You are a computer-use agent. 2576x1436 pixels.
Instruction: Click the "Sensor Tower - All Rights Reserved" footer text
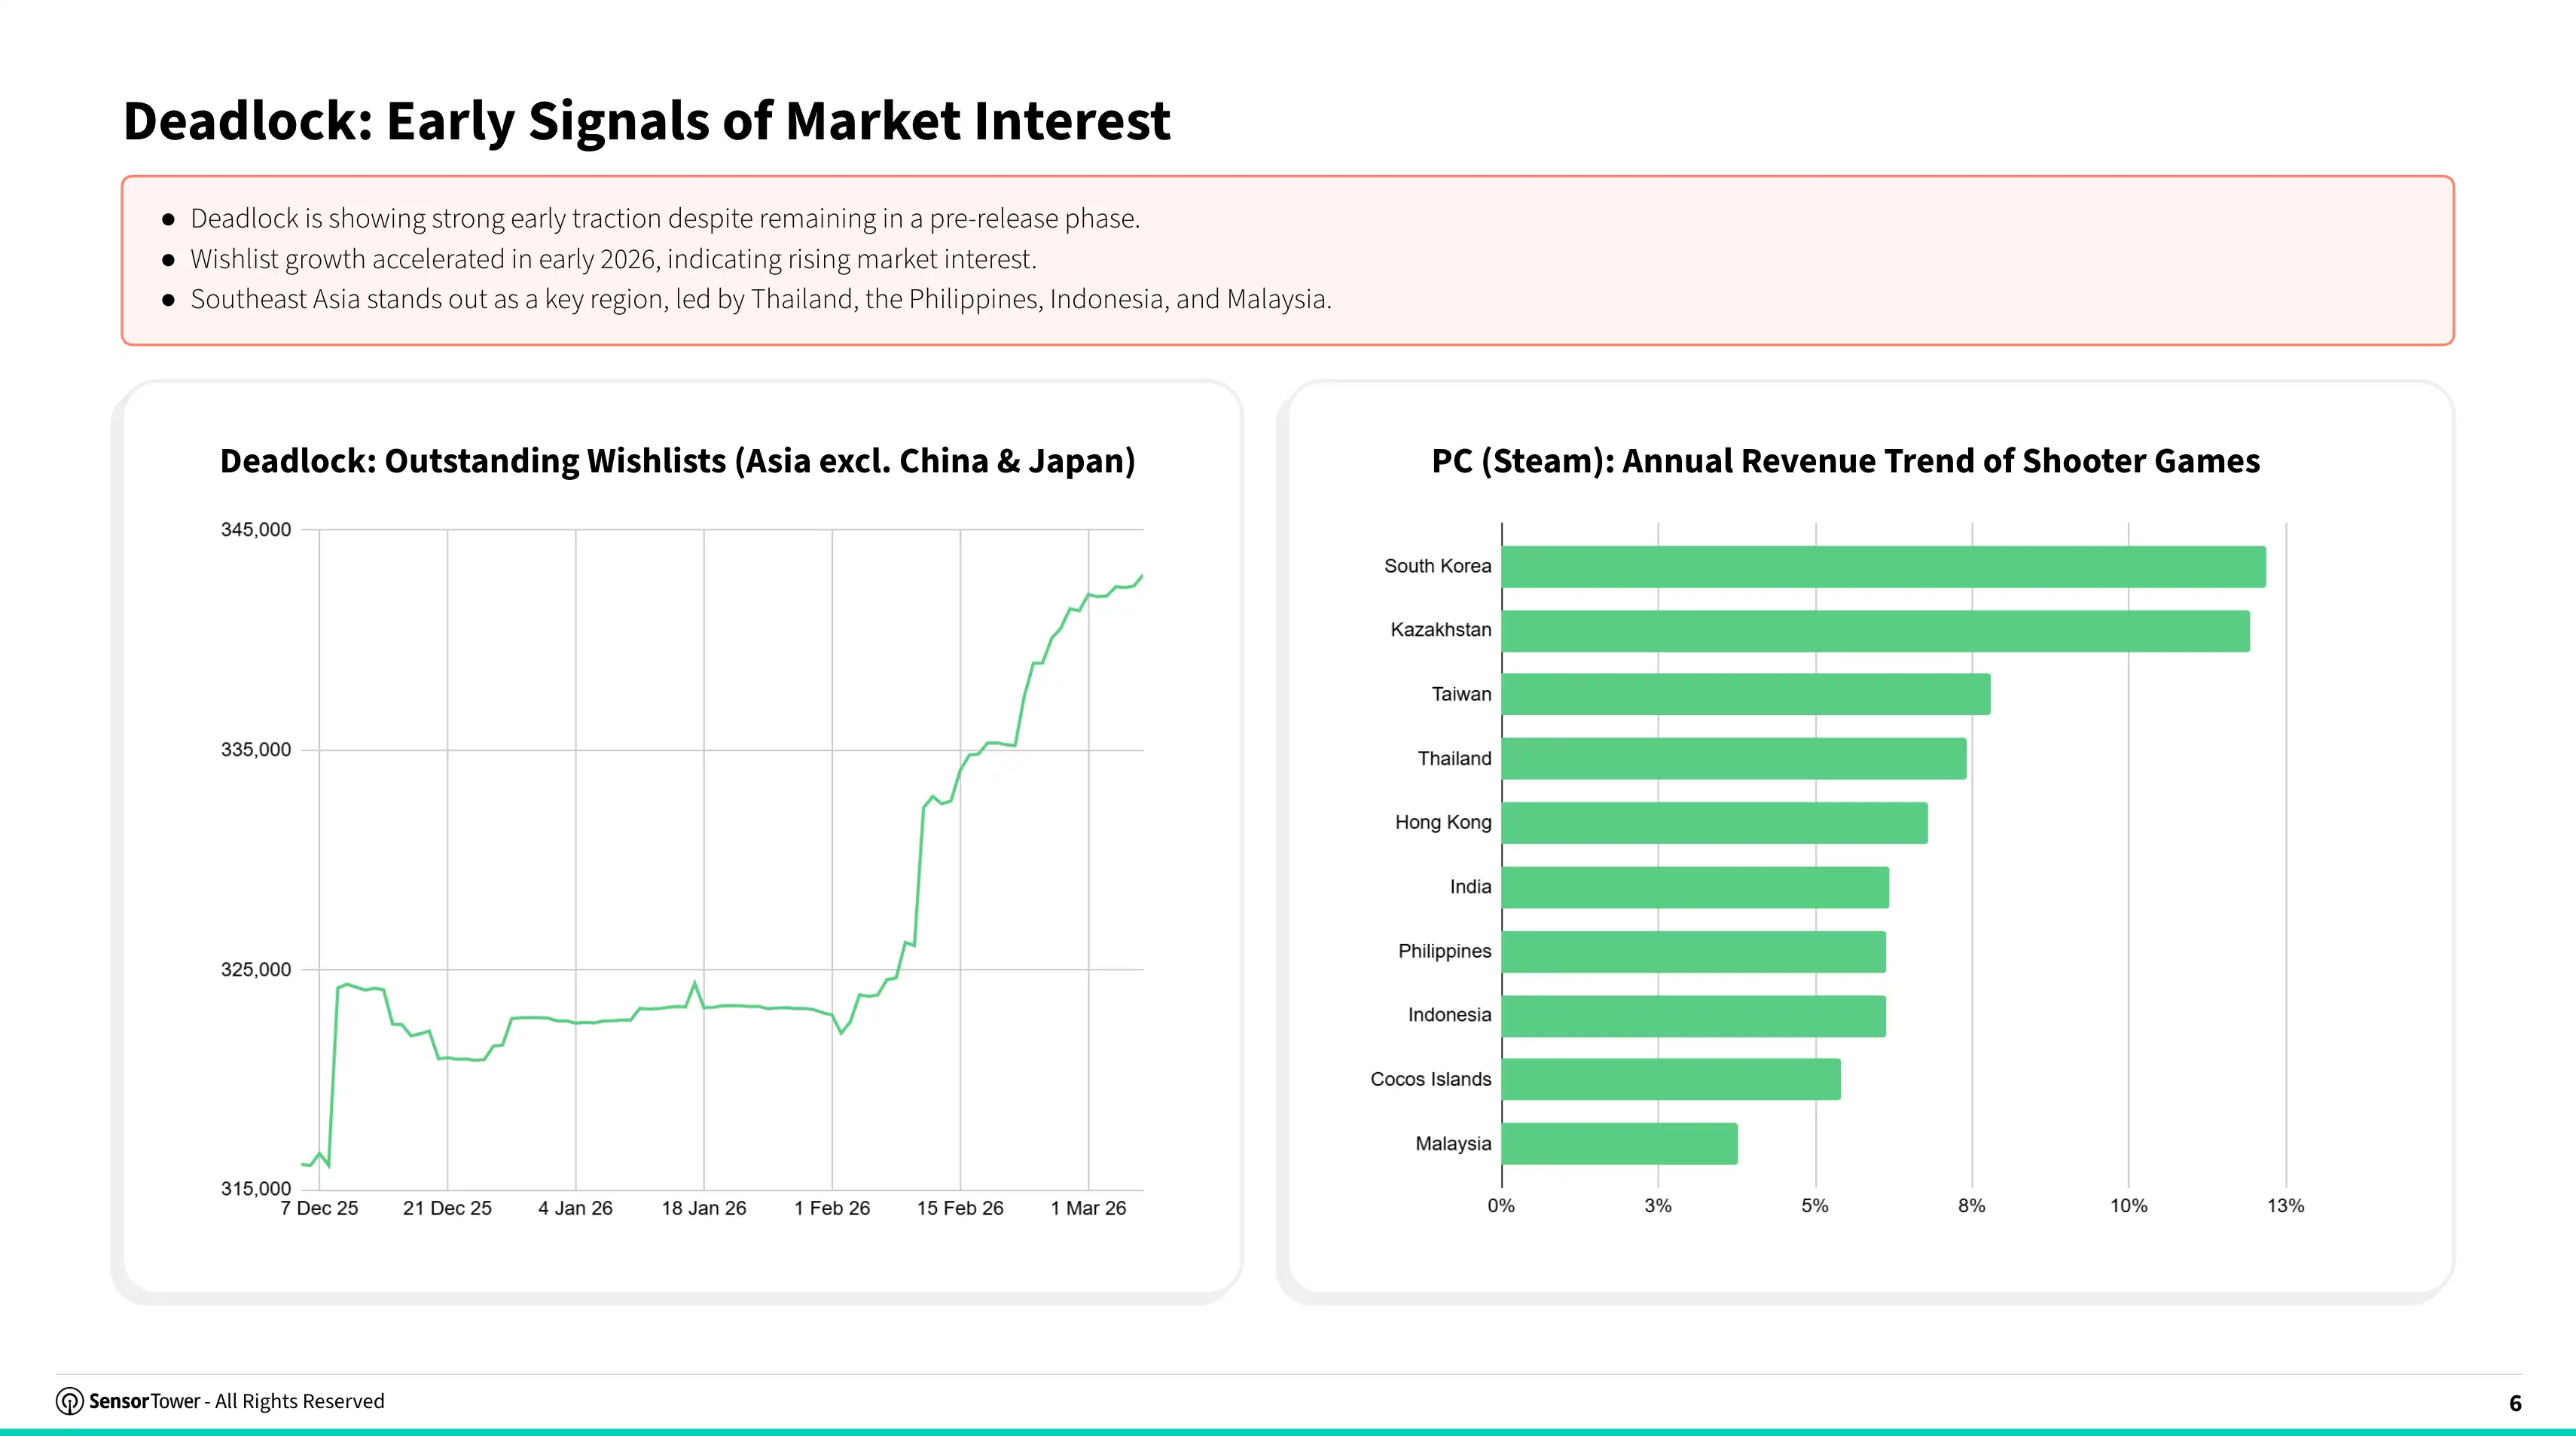[x=236, y=1401]
